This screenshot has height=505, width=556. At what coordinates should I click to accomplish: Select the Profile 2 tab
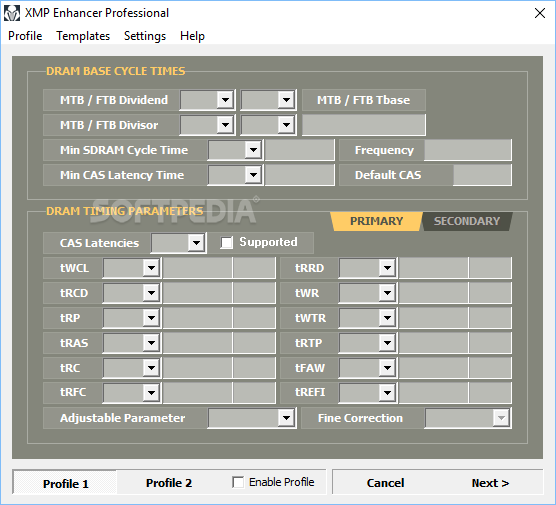click(169, 482)
